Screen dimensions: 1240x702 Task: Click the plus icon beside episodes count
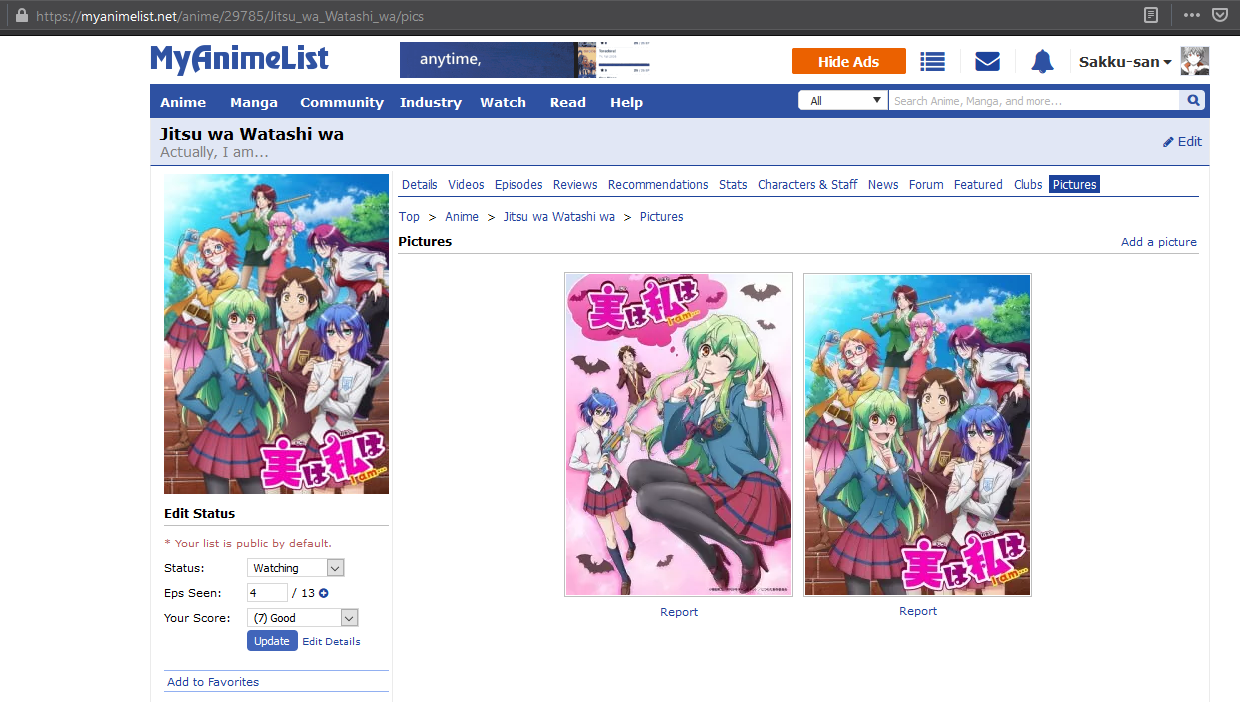(323, 593)
